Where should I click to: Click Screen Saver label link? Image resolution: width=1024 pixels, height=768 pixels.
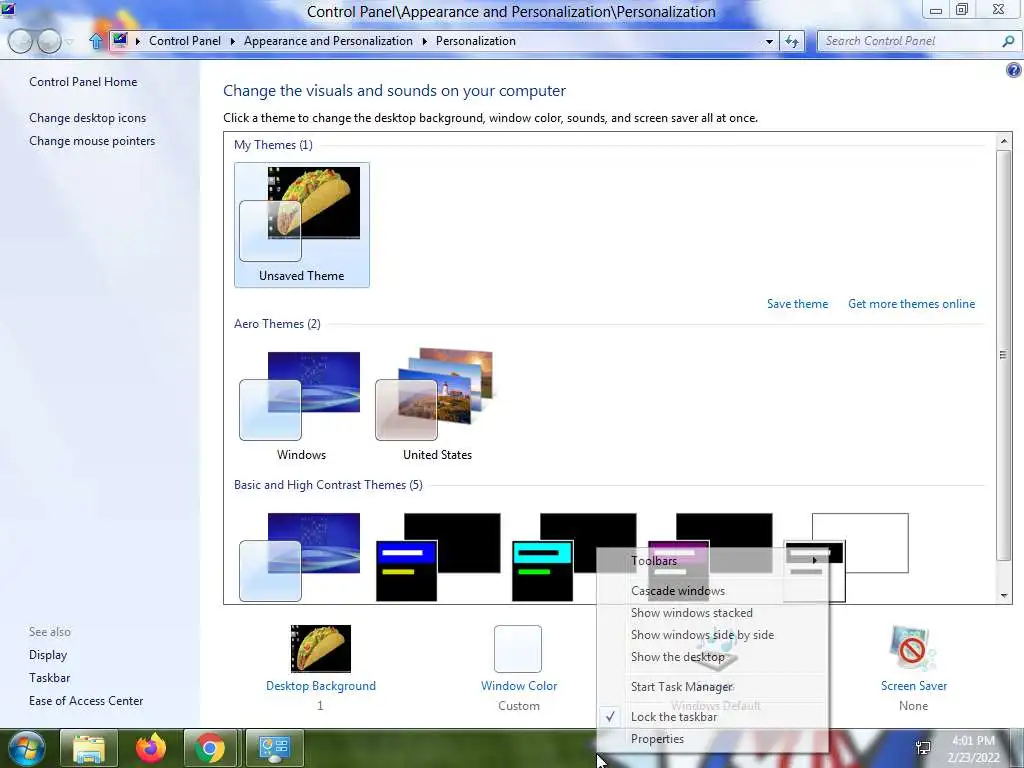(x=914, y=686)
